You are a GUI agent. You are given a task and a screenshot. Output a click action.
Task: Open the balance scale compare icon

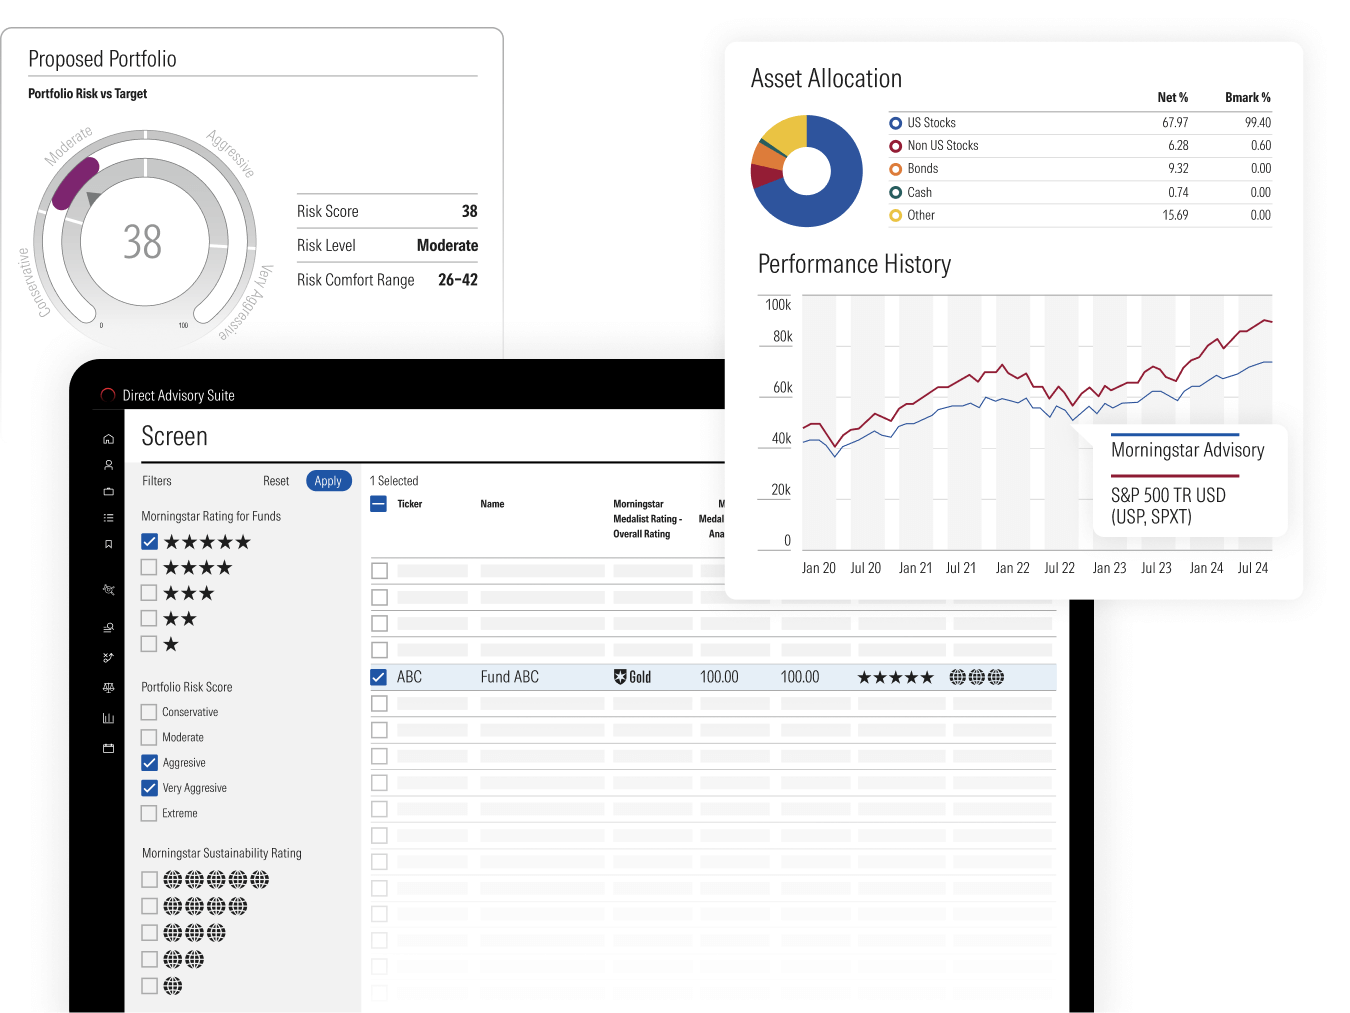(108, 688)
